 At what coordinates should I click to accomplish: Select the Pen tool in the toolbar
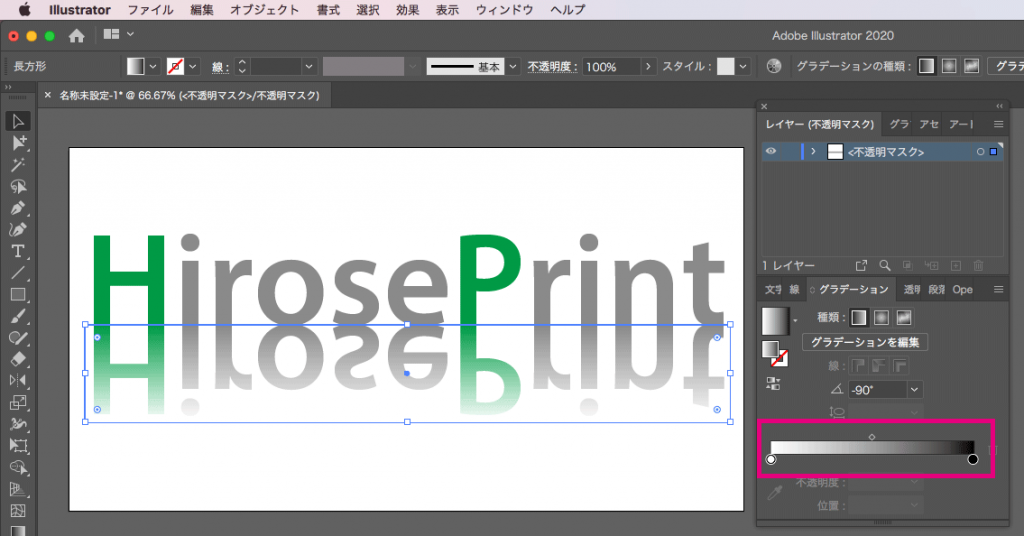coord(18,208)
